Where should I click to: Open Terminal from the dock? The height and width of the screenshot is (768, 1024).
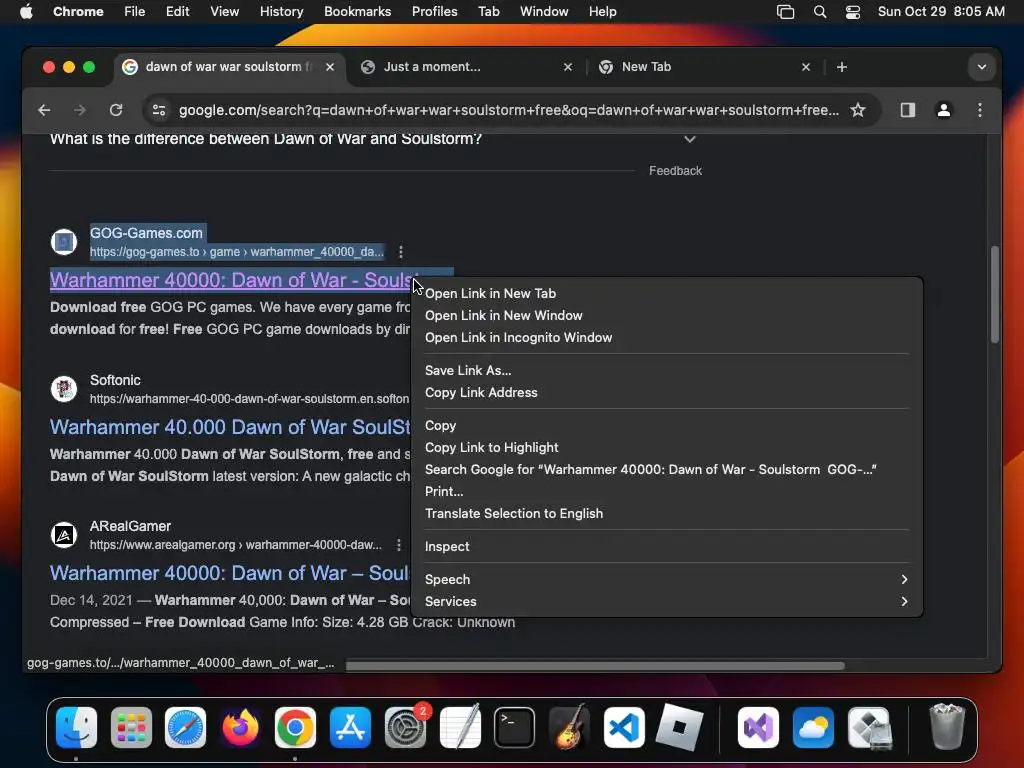[x=515, y=727]
